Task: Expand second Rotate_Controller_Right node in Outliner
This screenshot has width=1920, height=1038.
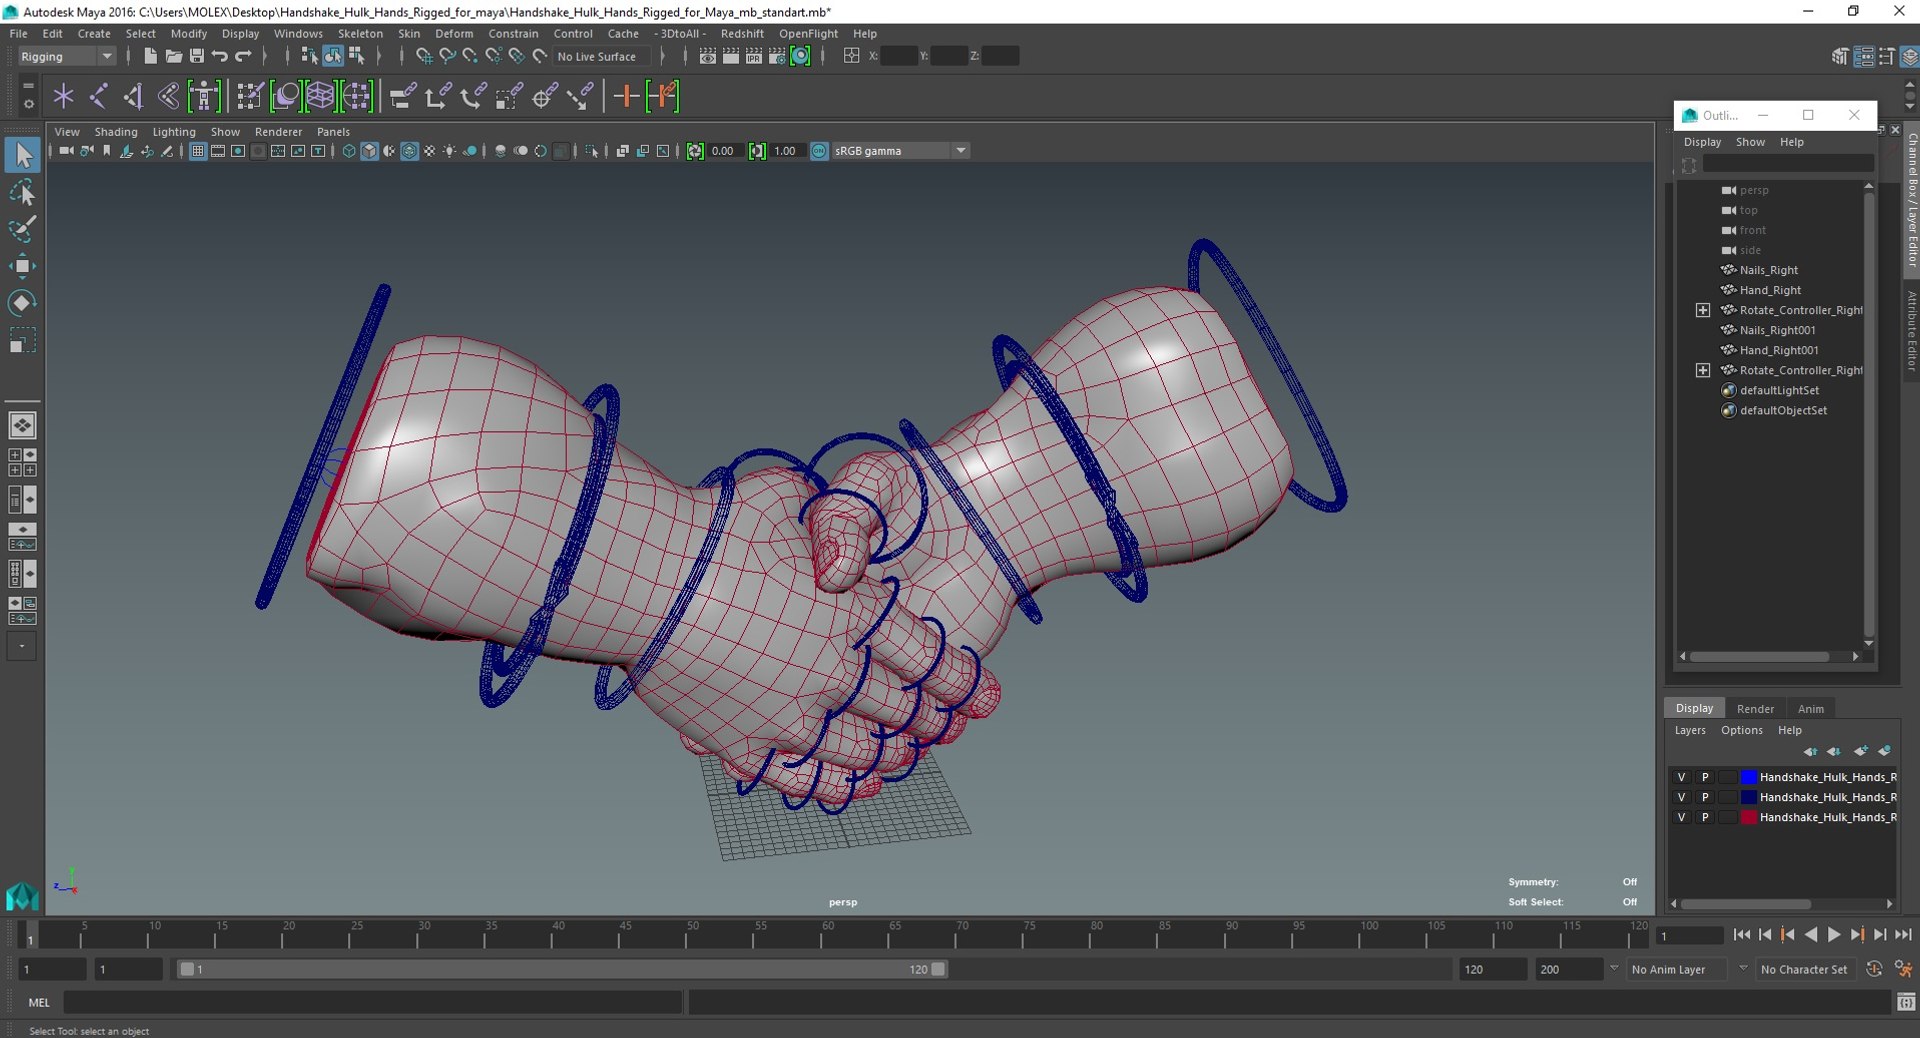Action: coord(1702,370)
